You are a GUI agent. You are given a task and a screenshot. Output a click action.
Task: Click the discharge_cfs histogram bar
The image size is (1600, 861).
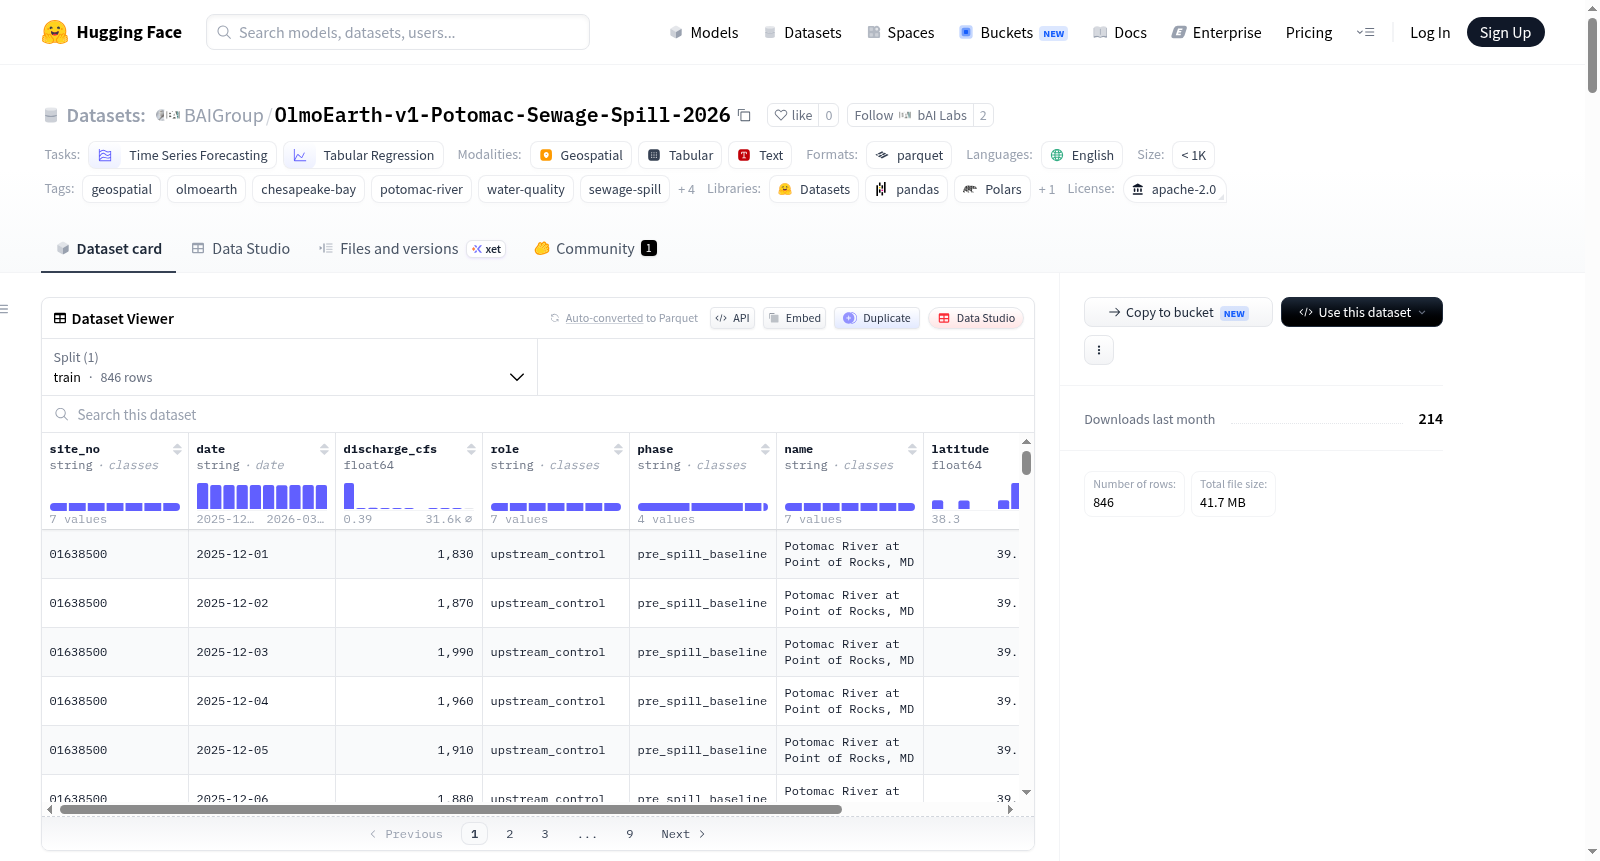click(349, 496)
